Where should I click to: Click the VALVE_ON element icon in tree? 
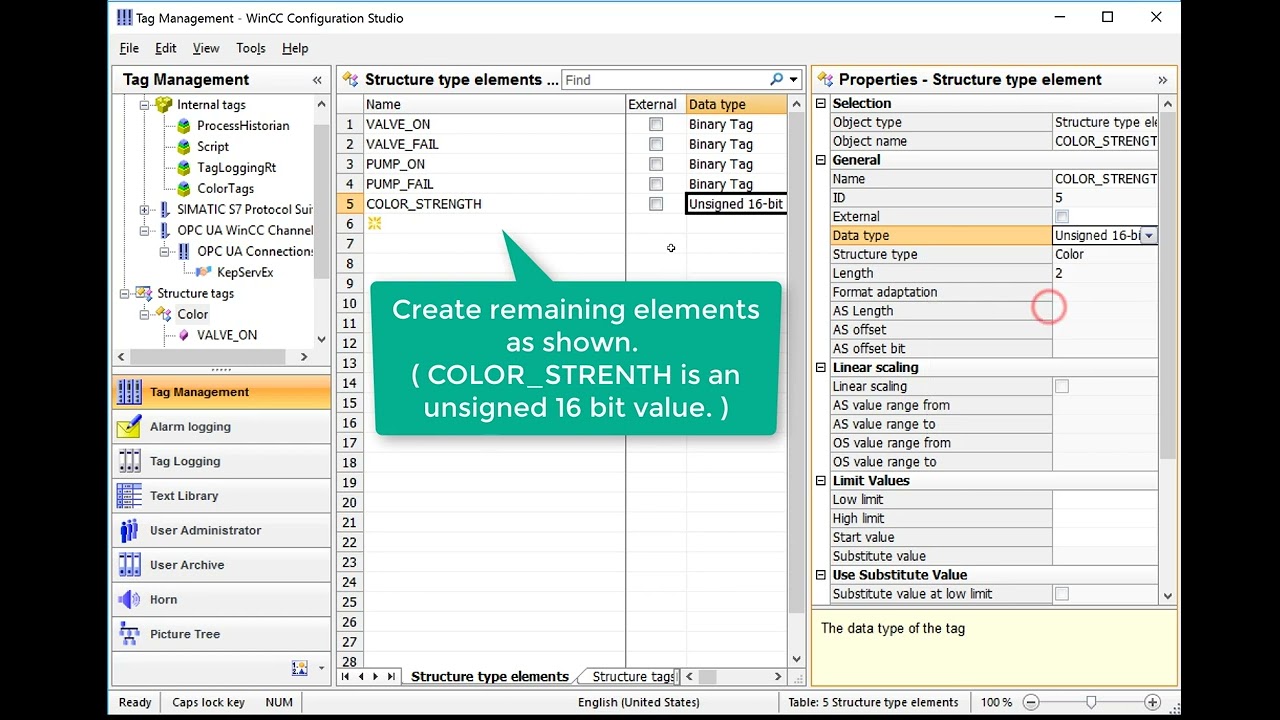(x=184, y=336)
